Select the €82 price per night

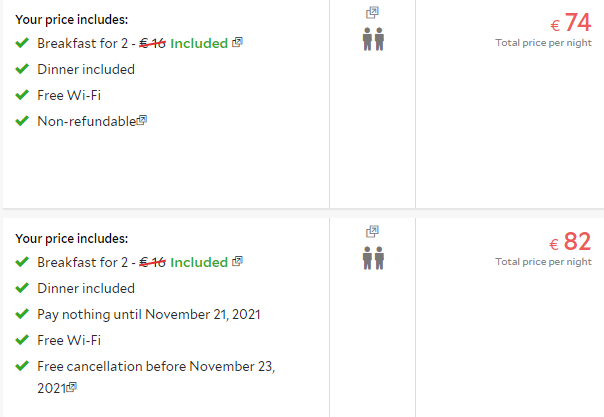coord(570,241)
